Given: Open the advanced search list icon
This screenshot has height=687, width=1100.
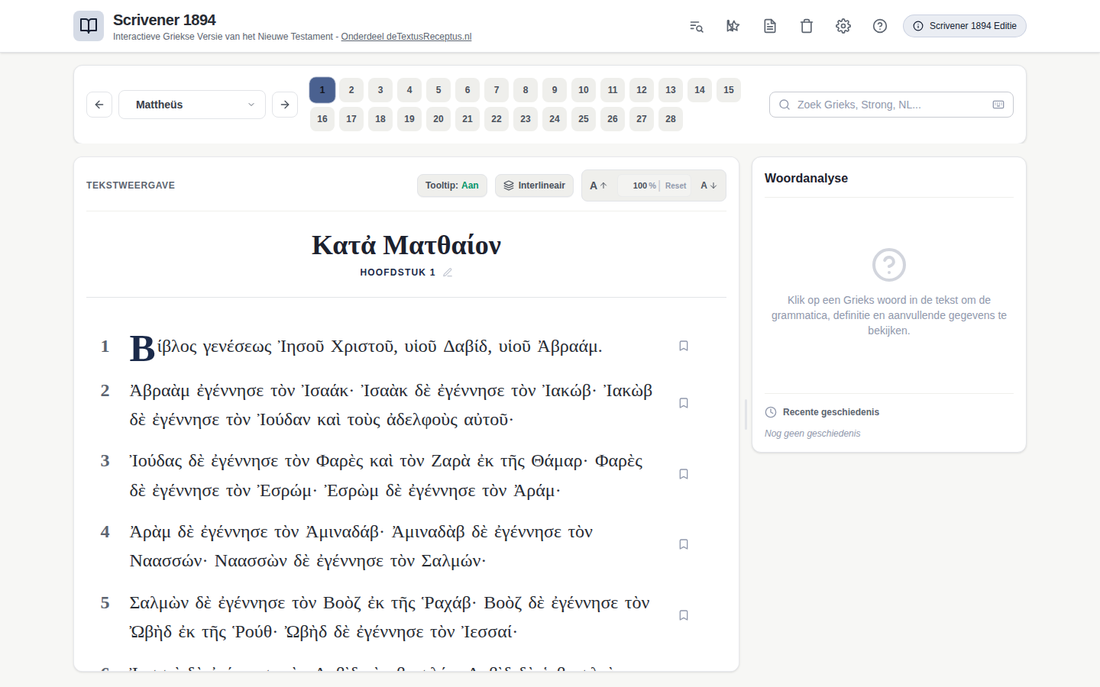Looking at the screenshot, I should (x=696, y=26).
